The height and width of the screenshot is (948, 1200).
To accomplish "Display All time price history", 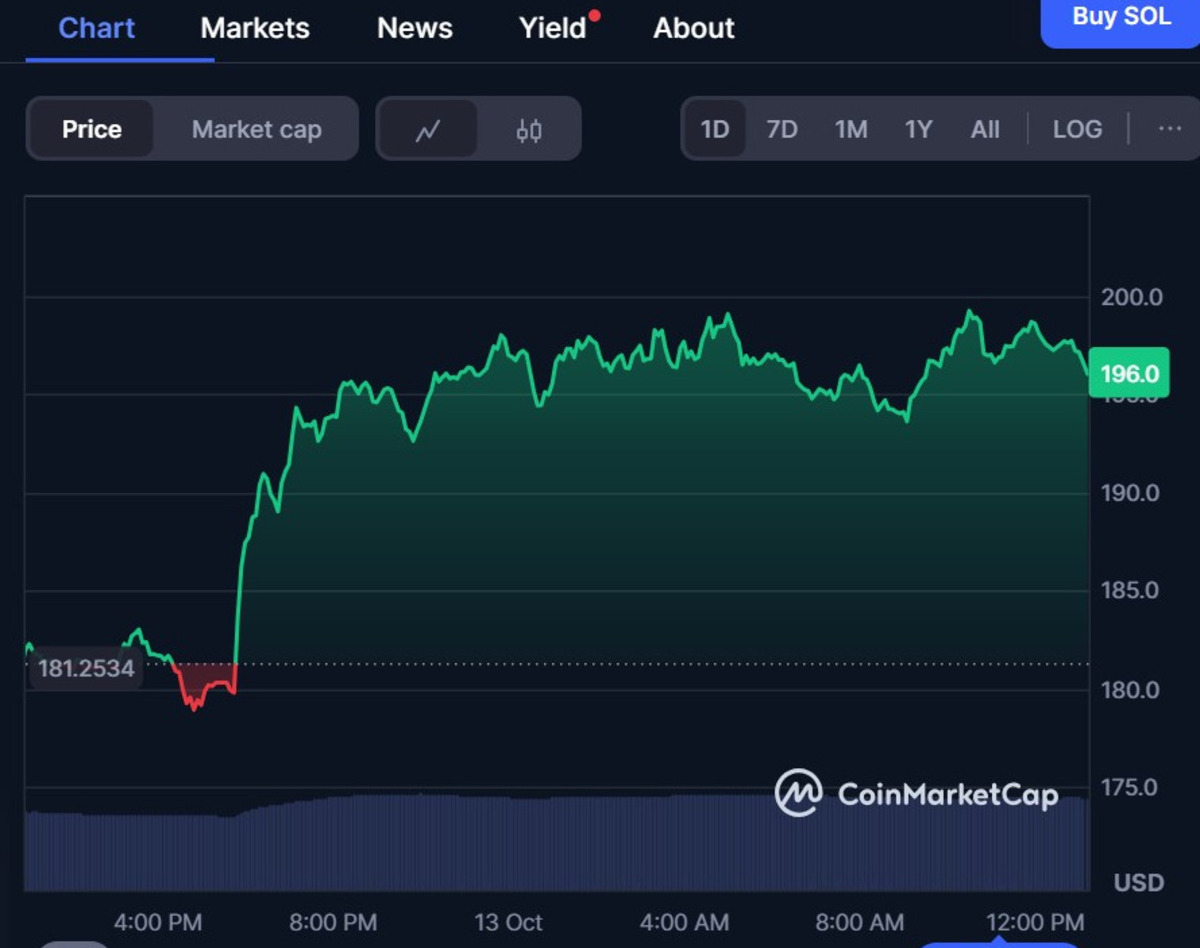I will click(985, 129).
